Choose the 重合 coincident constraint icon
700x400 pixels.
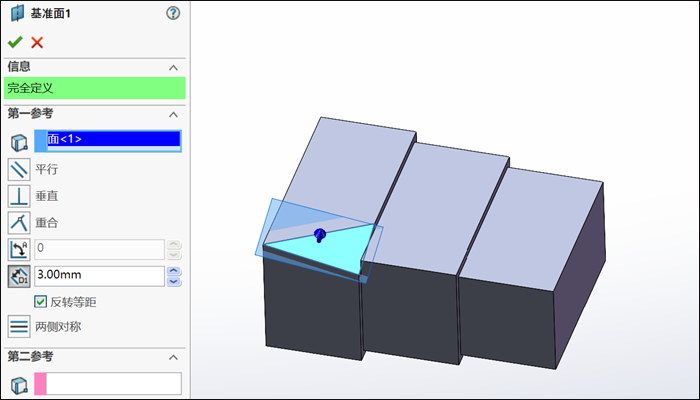click(x=19, y=223)
